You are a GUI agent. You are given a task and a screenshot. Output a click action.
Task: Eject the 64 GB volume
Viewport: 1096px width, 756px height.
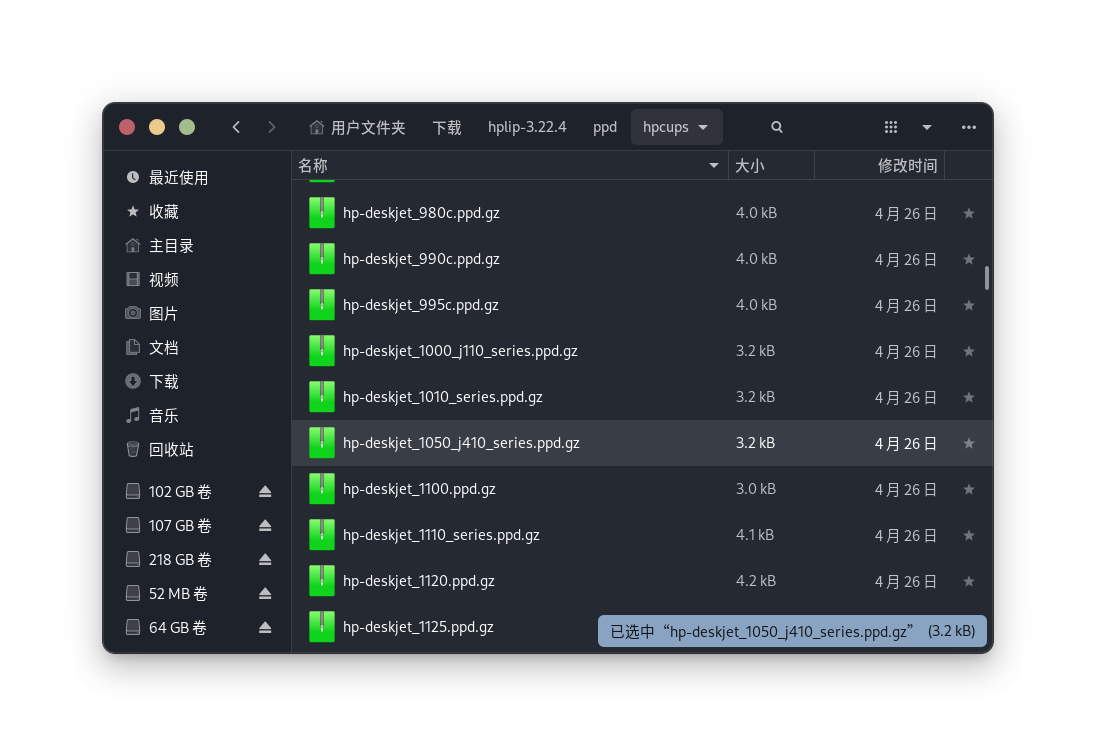[x=265, y=628]
